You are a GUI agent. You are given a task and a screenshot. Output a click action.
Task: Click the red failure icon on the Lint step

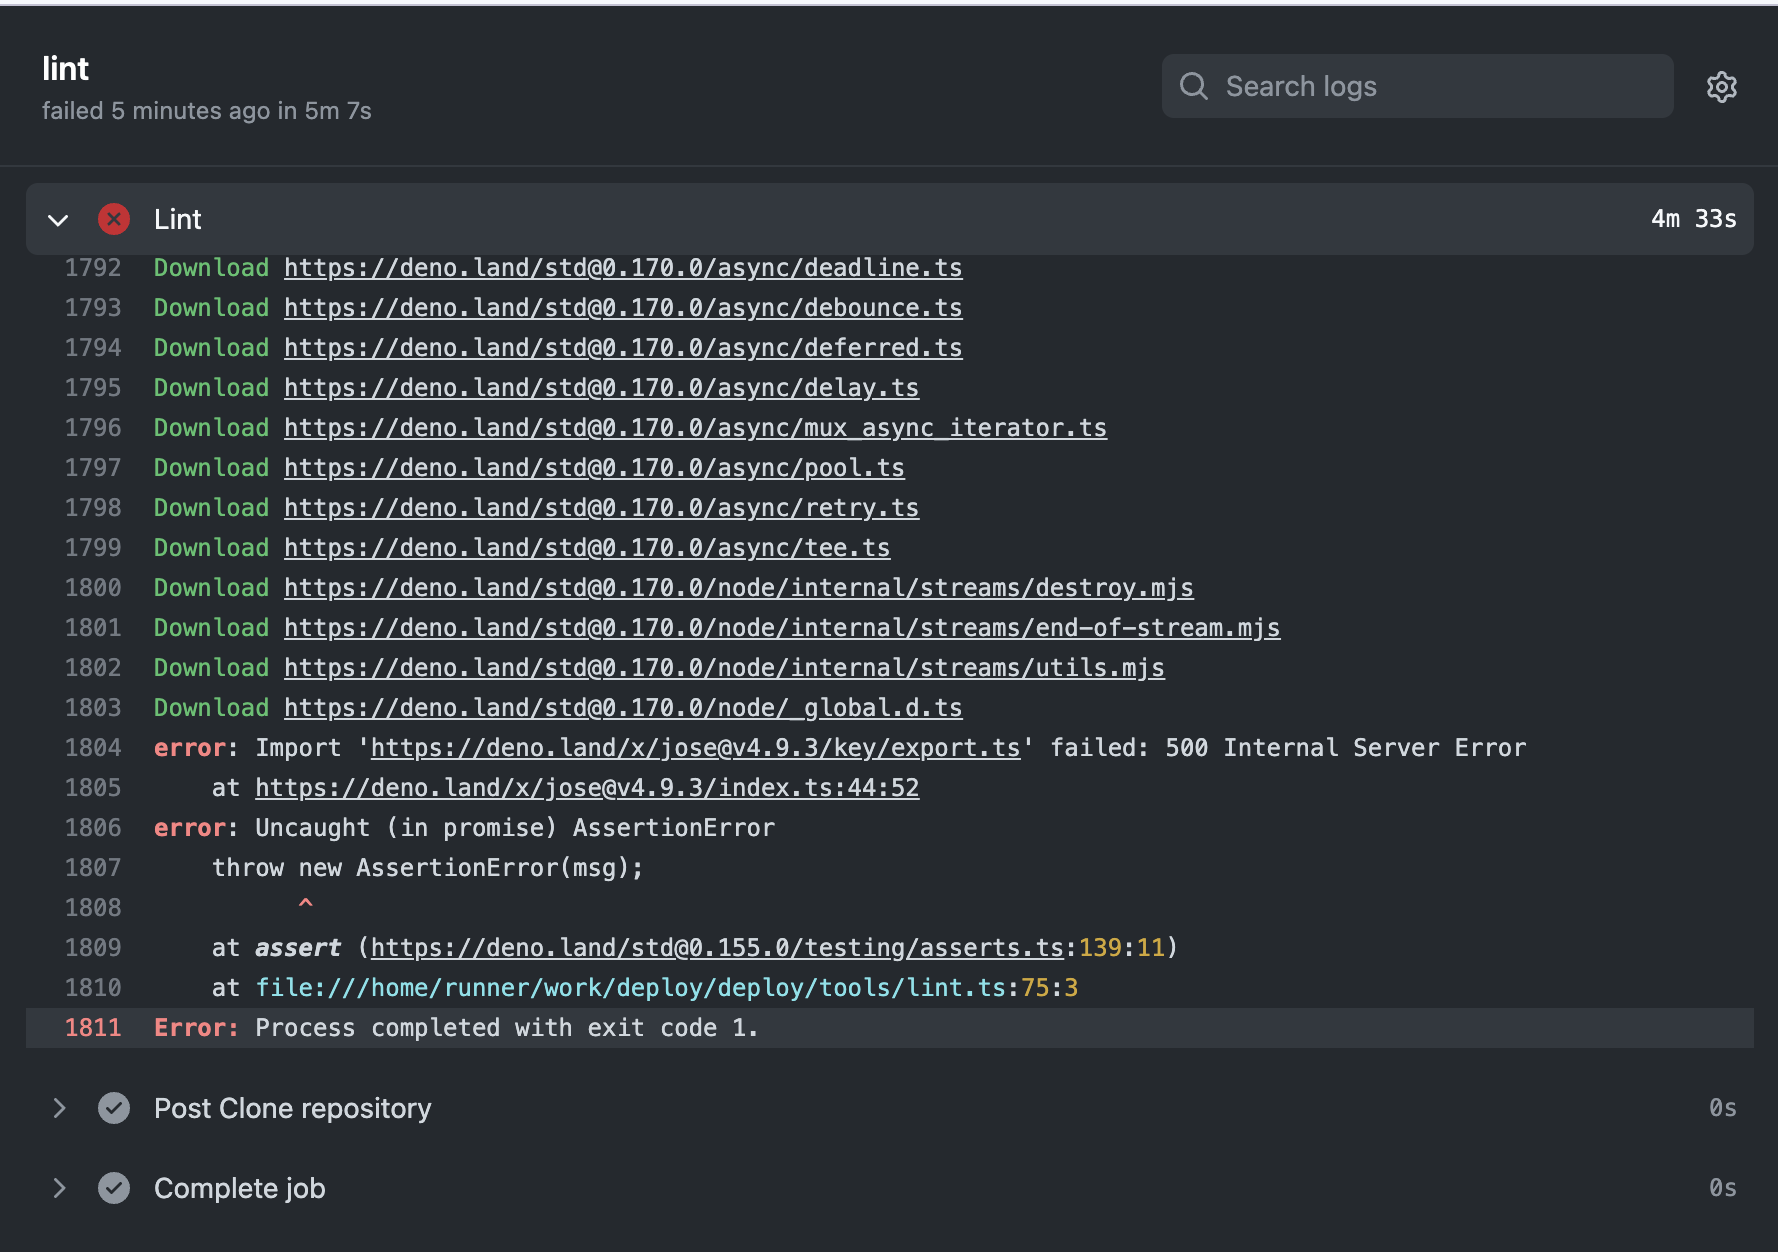point(114,219)
